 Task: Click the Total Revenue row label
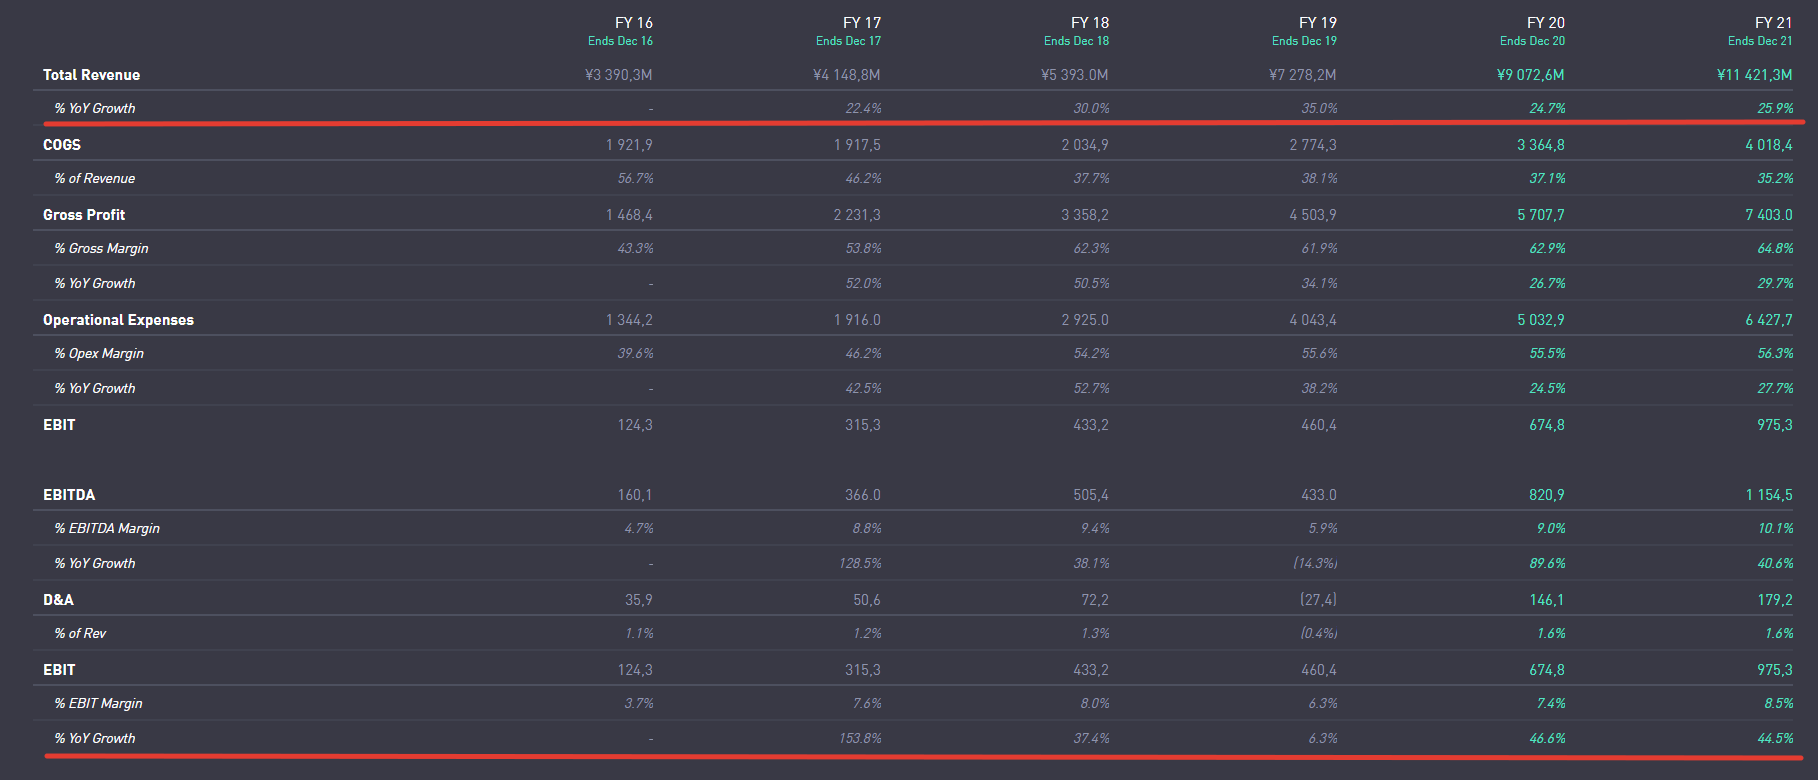[x=91, y=75]
